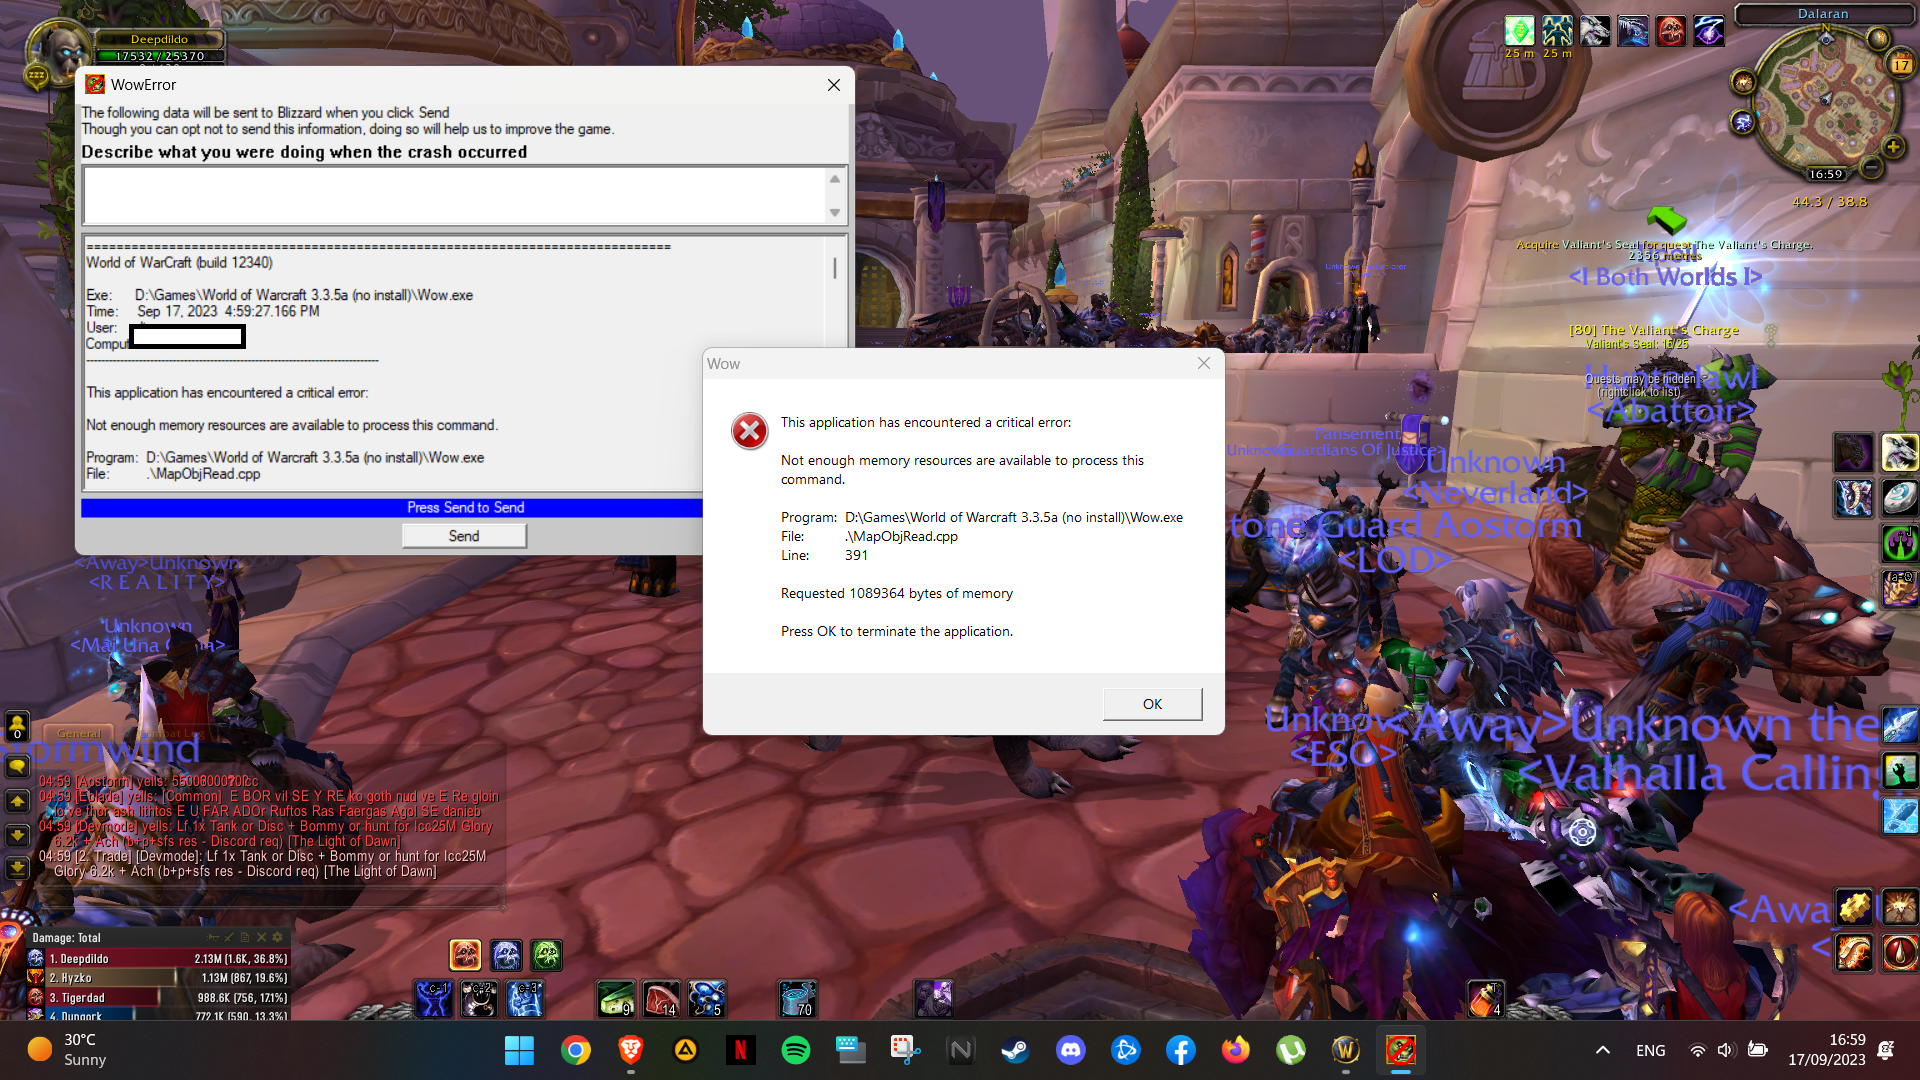Click the frost wyrm buff icon
Screen dimensions: 1920x1080
(x=1633, y=31)
